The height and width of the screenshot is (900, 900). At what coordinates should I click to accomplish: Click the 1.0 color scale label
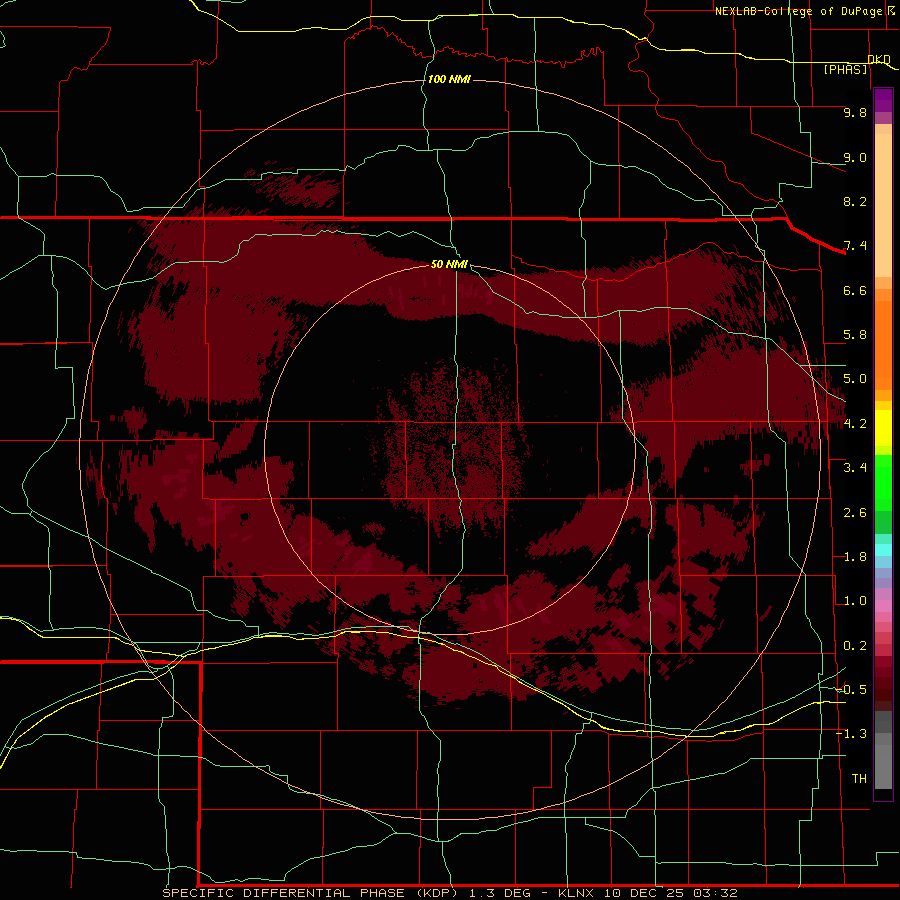pos(855,601)
